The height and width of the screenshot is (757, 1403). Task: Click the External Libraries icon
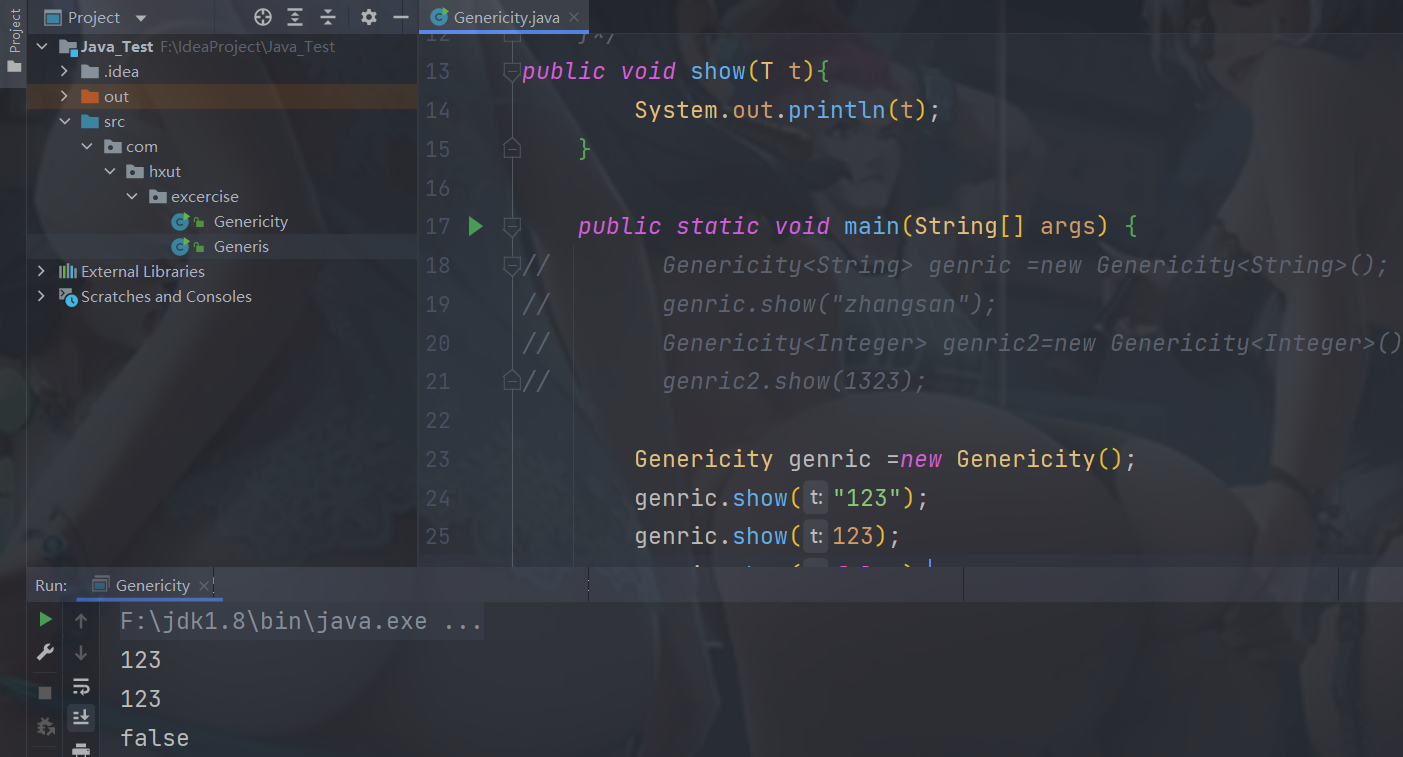(x=68, y=272)
